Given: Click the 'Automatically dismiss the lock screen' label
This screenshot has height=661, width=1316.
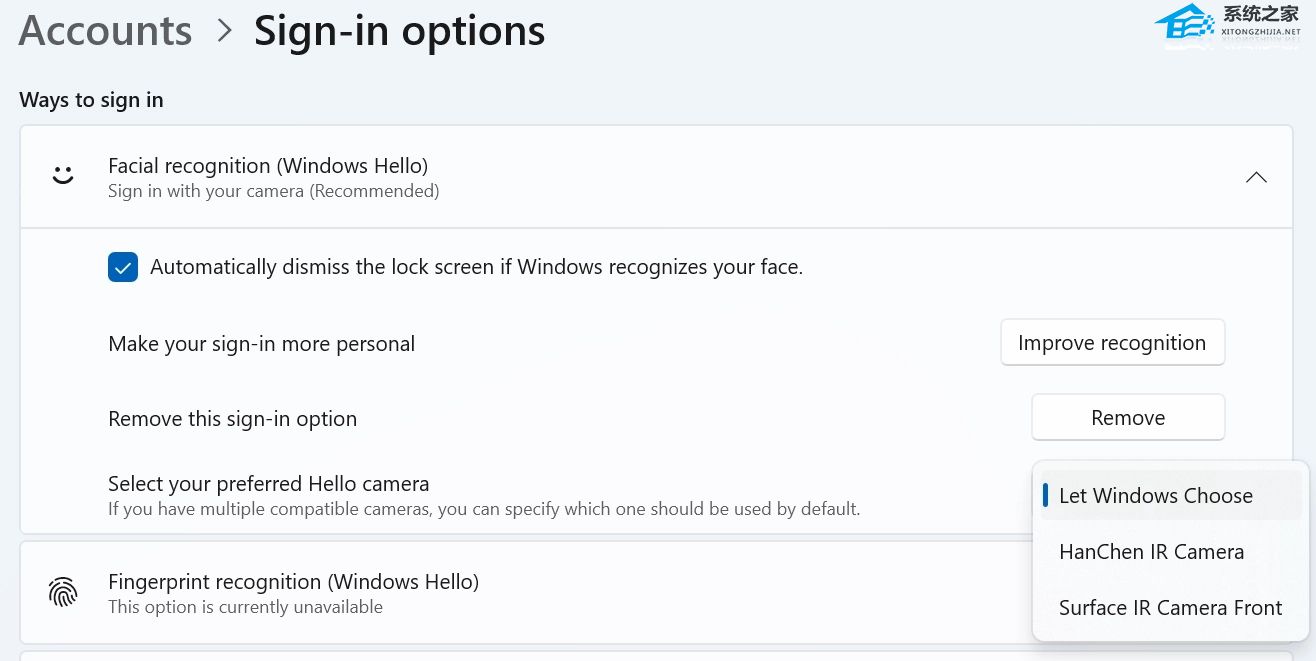Looking at the screenshot, I should point(476,267).
